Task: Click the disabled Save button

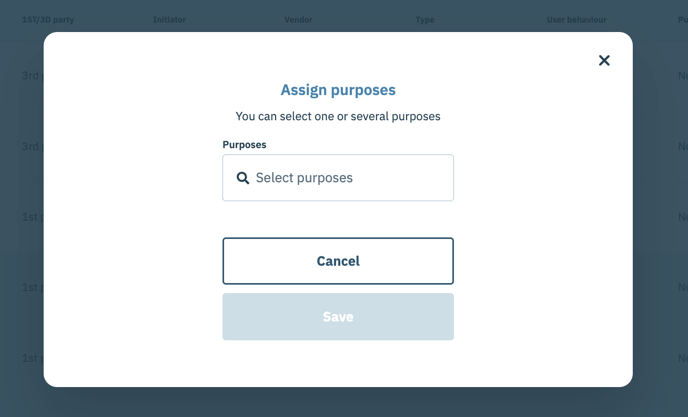Action: (x=338, y=316)
